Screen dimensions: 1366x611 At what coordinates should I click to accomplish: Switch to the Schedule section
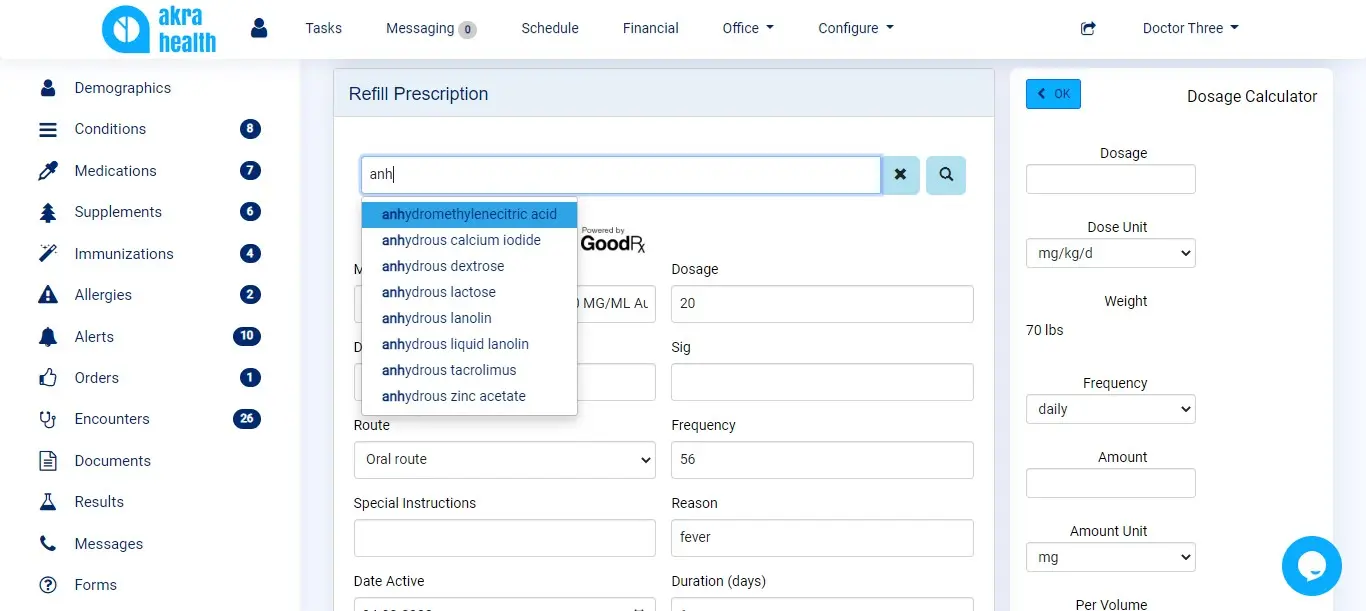point(549,28)
